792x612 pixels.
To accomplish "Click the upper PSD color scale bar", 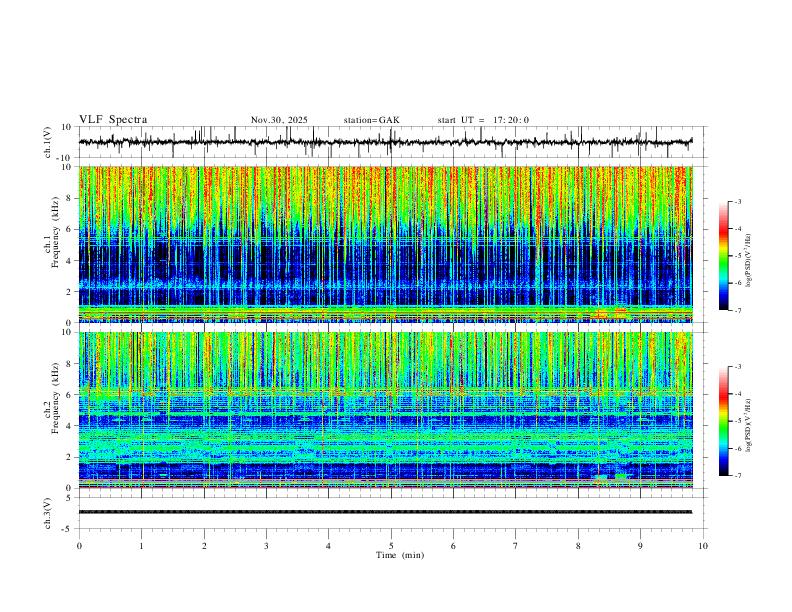I will click(723, 256).
